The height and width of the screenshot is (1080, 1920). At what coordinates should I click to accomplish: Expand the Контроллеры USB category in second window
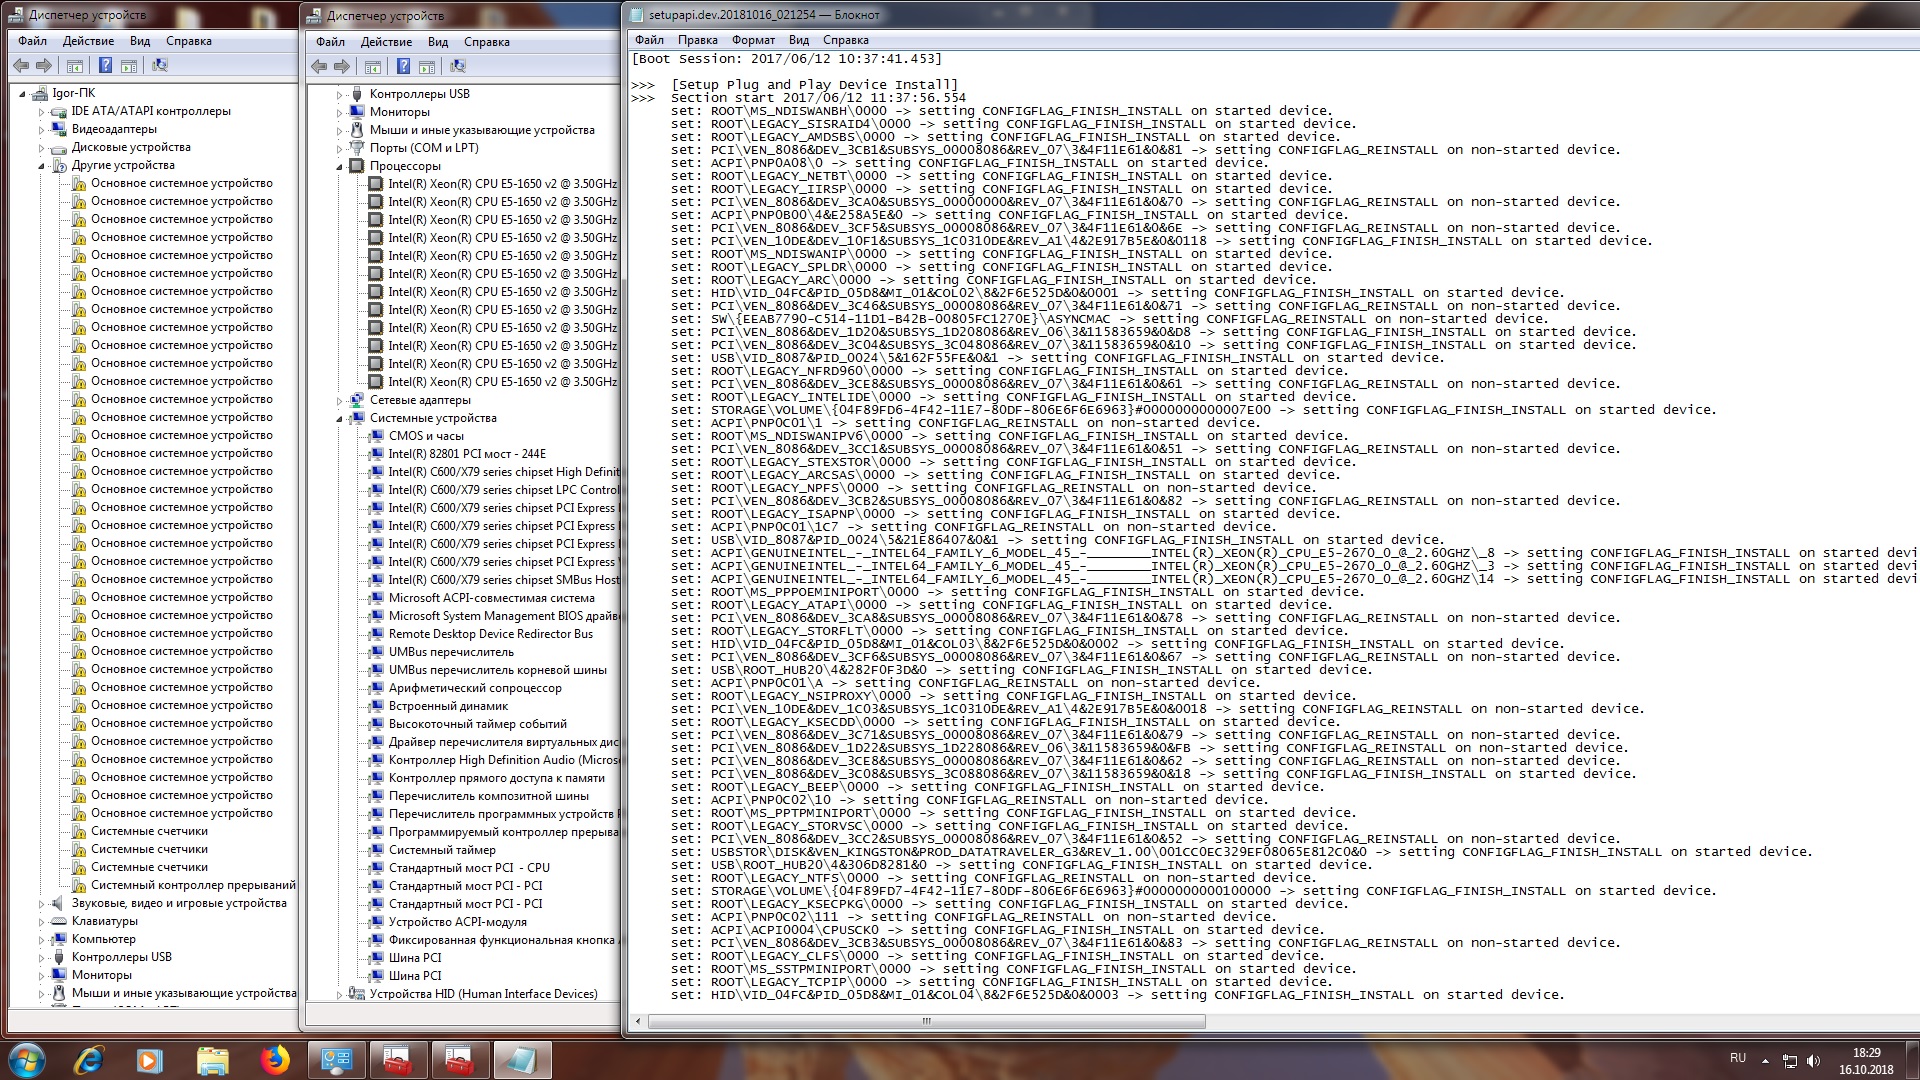(x=340, y=95)
